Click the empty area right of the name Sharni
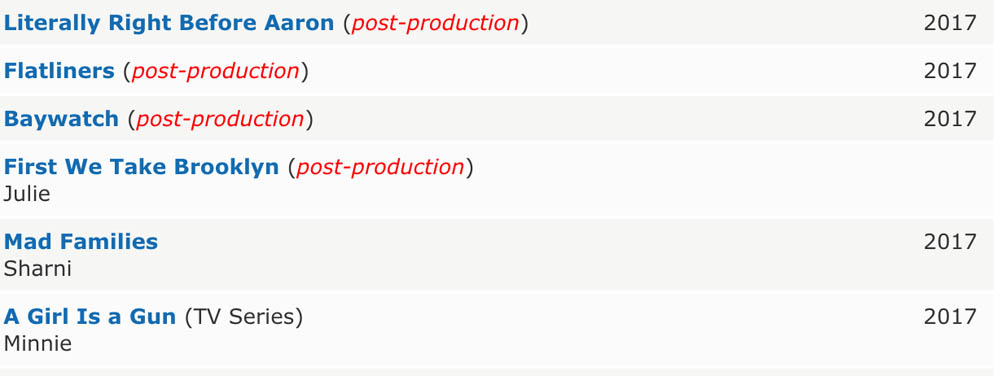Screen dimensions: 1000x376 click(497, 269)
